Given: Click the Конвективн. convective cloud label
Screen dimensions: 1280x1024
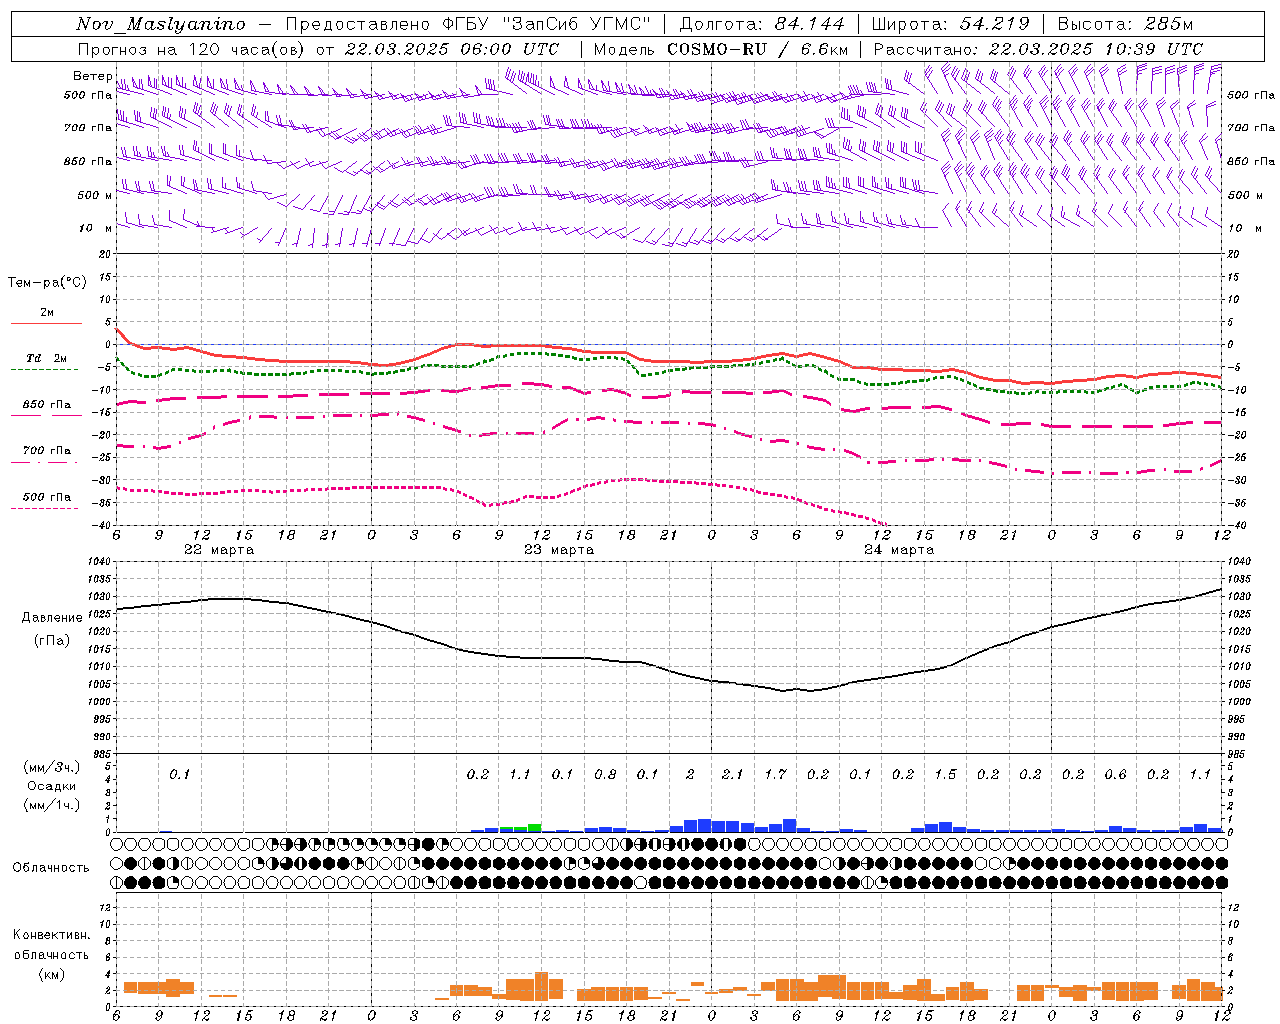Looking at the screenshot, I should pyautogui.click(x=51, y=935).
